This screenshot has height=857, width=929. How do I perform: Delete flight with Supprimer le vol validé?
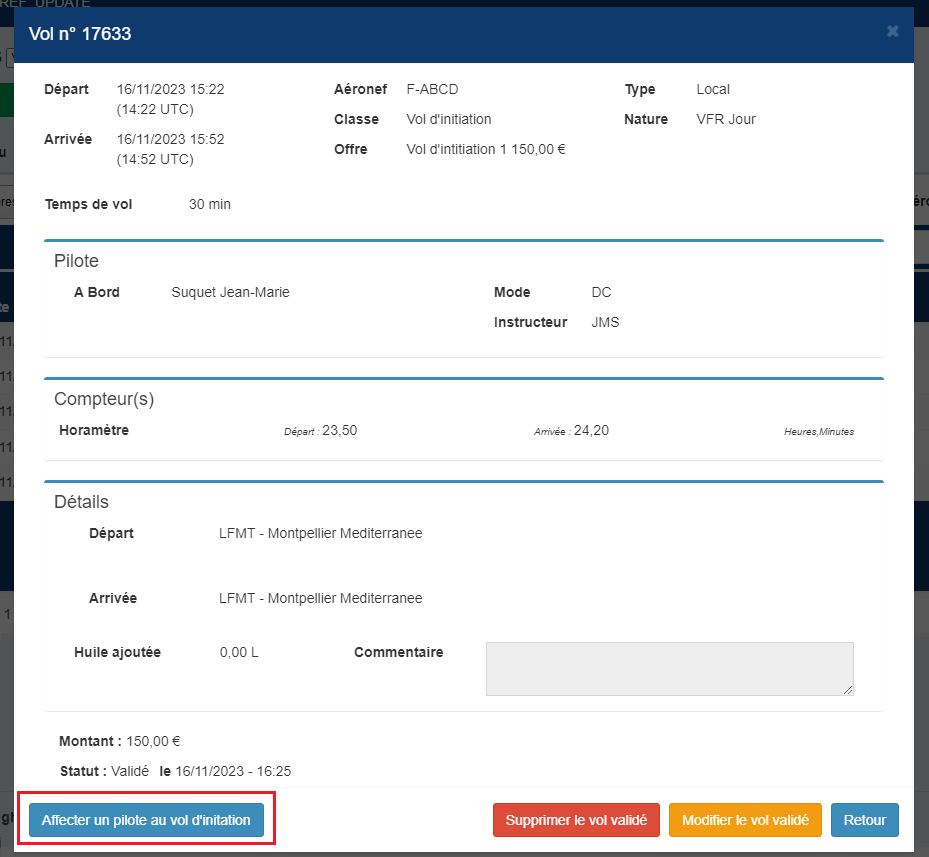click(576, 820)
